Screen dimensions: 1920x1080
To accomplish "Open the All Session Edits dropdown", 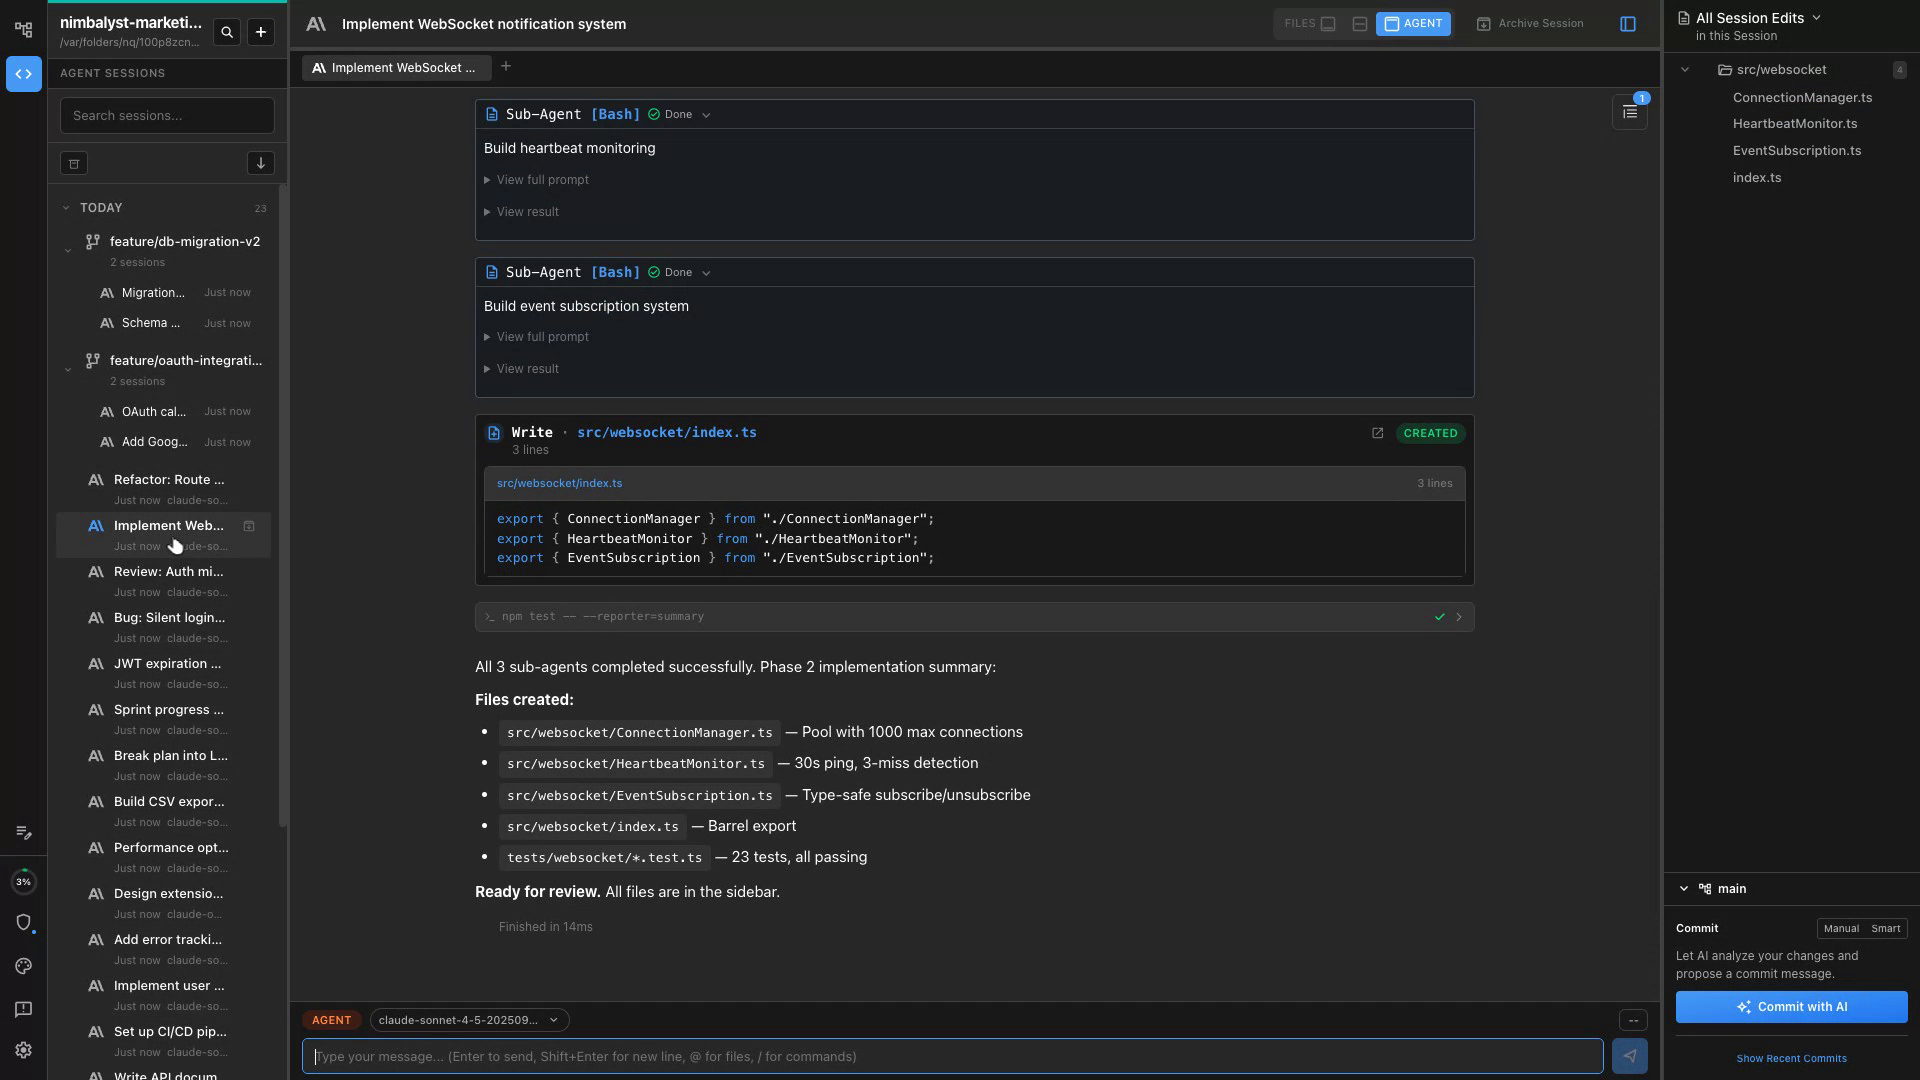I will (x=1818, y=17).
